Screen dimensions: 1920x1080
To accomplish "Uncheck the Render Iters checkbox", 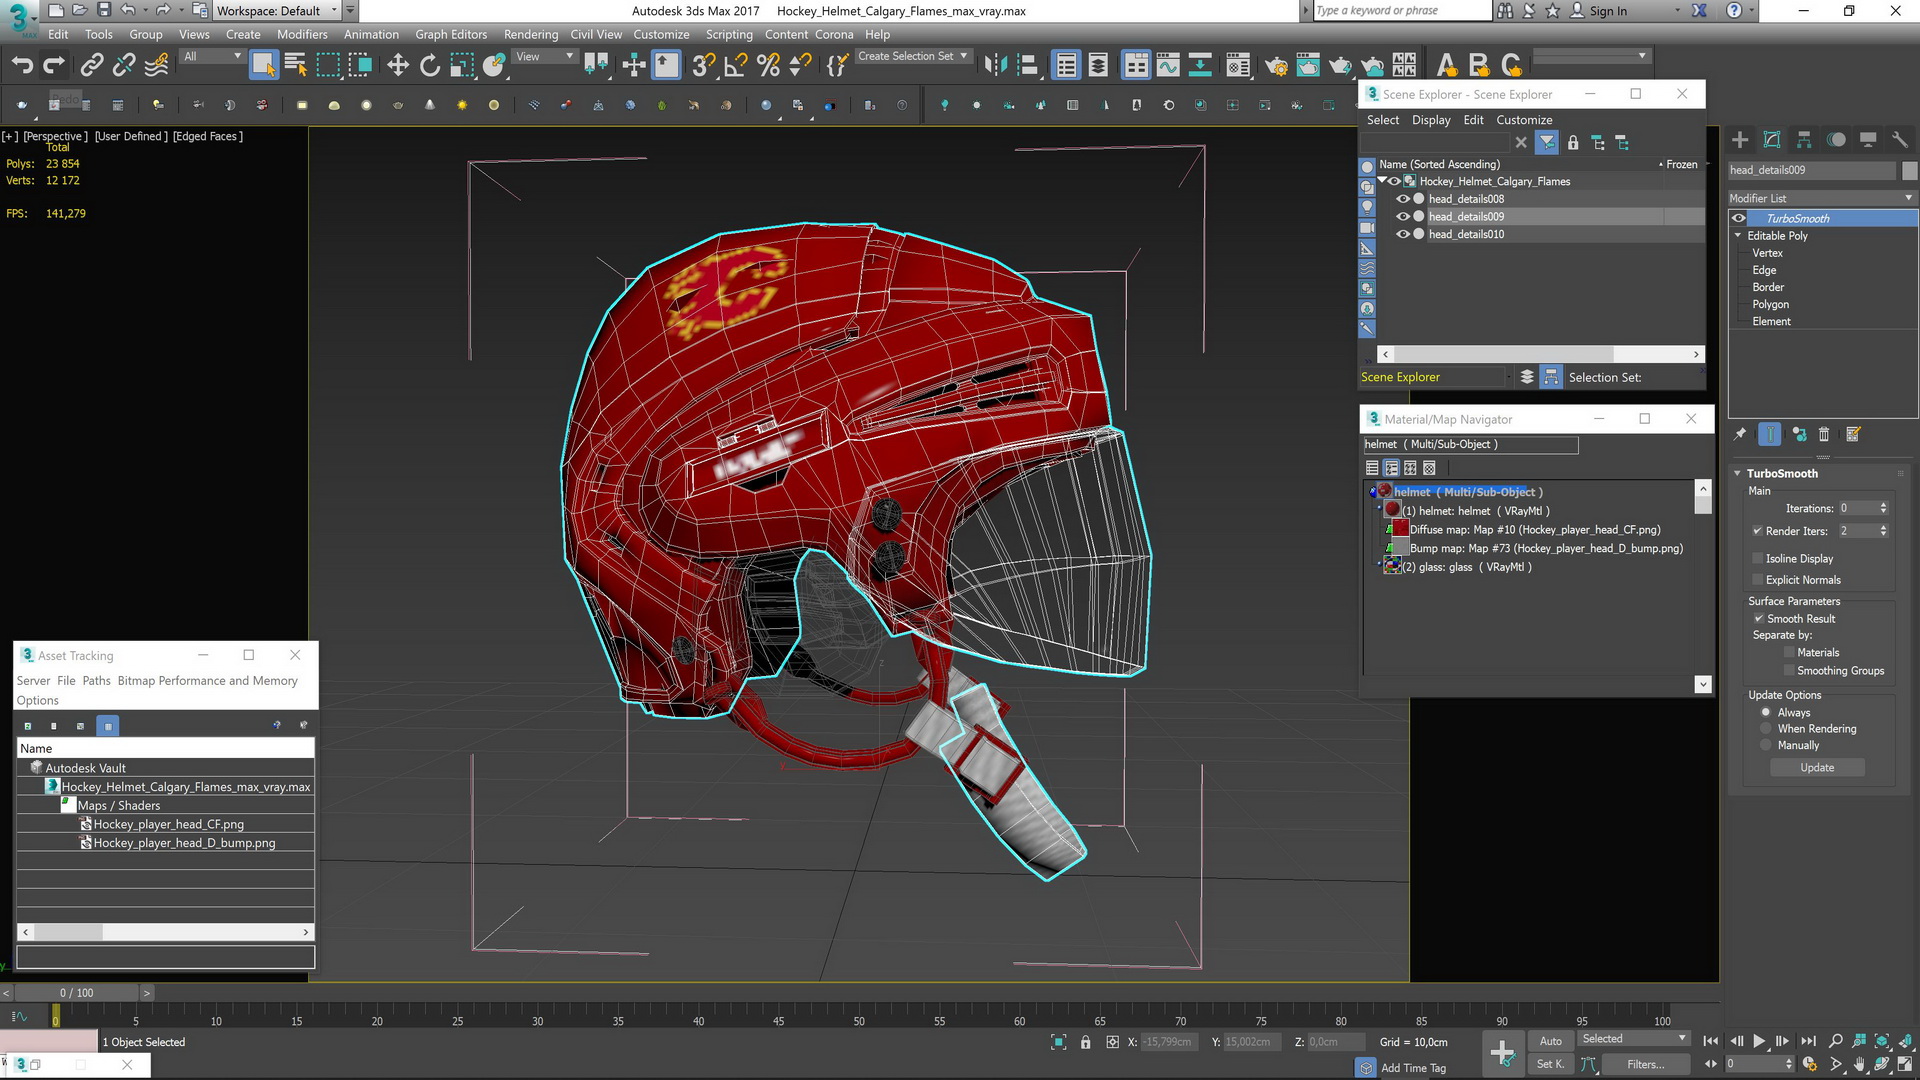I will click(1757, 531).
